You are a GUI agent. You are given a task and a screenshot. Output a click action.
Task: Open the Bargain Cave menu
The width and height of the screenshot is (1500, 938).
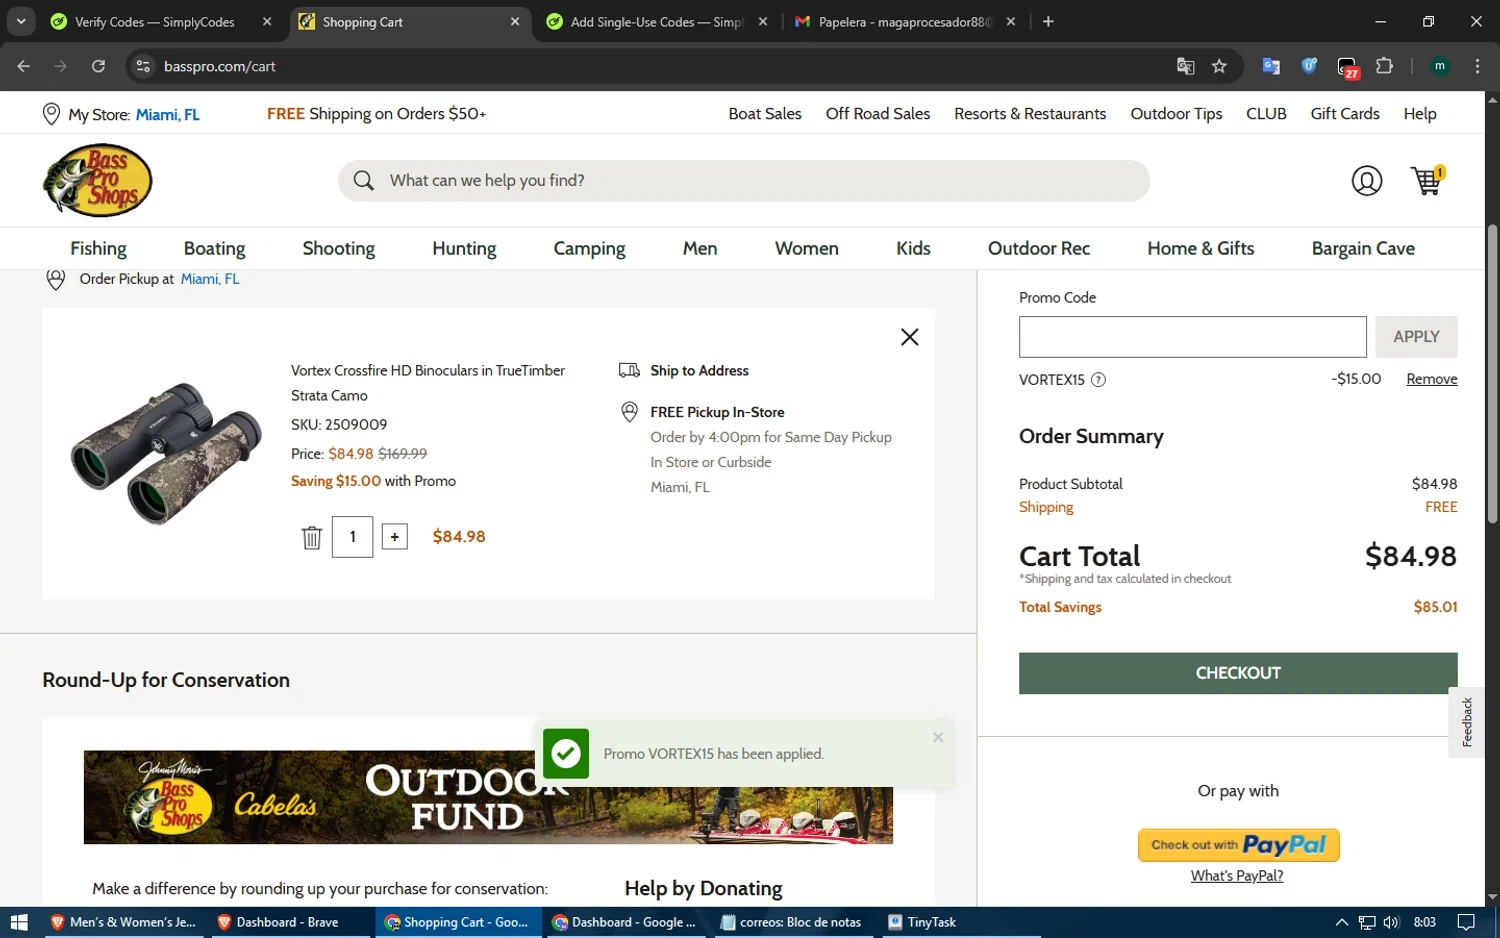point(1362,249)
